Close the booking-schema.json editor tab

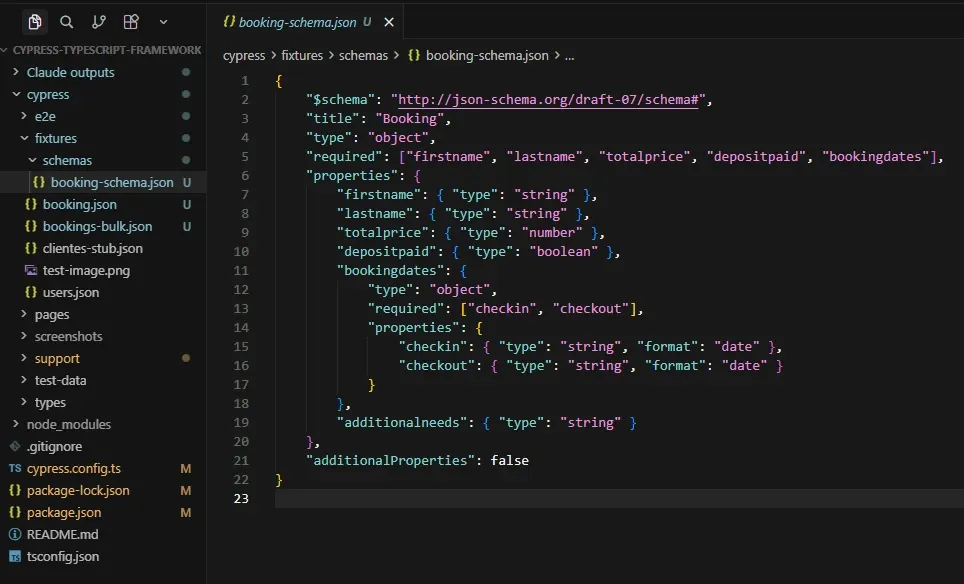pyautogui.click(x=389, y=22)
